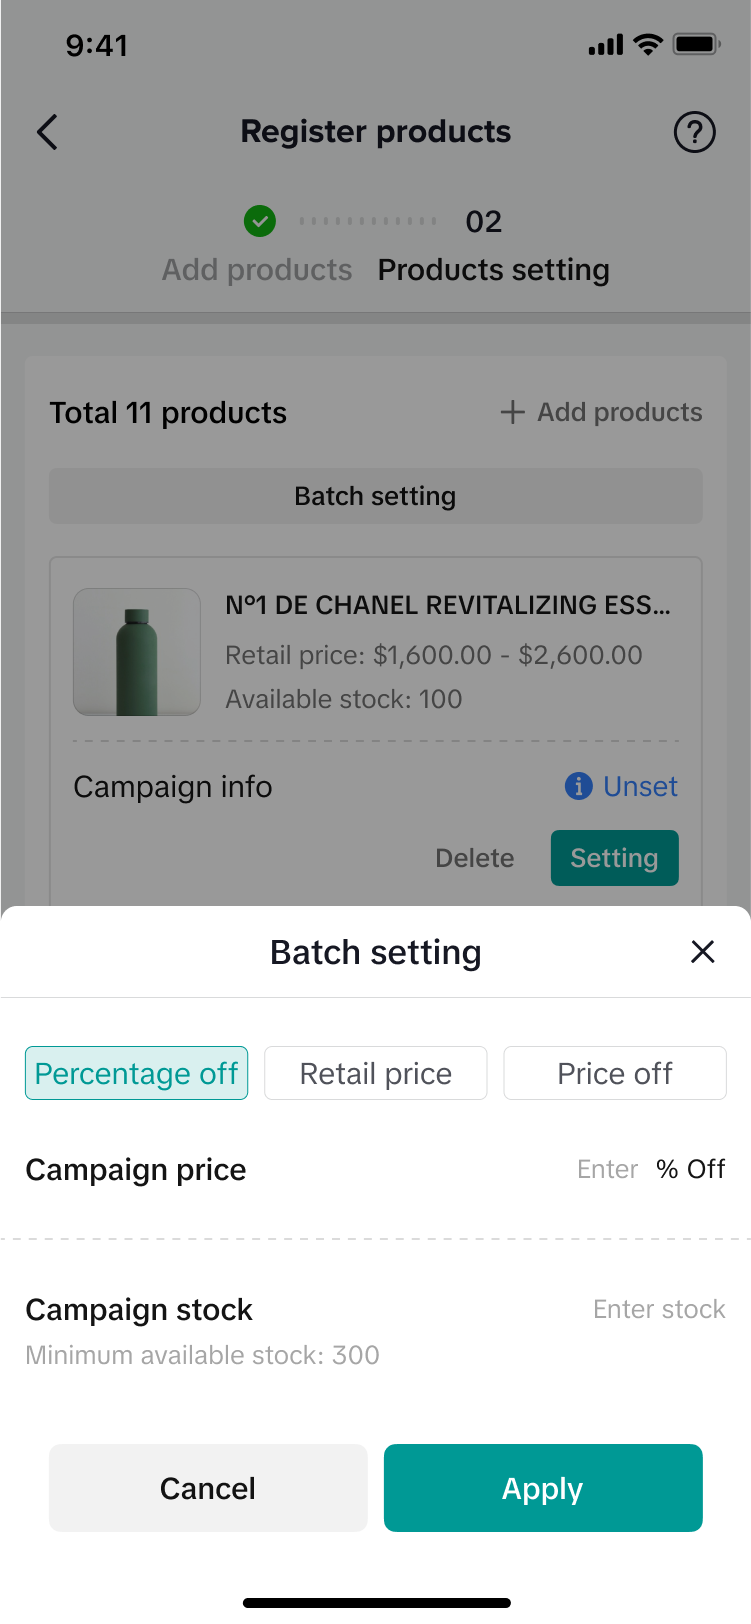Click the Campaign price Enter field

(607, 1169)
